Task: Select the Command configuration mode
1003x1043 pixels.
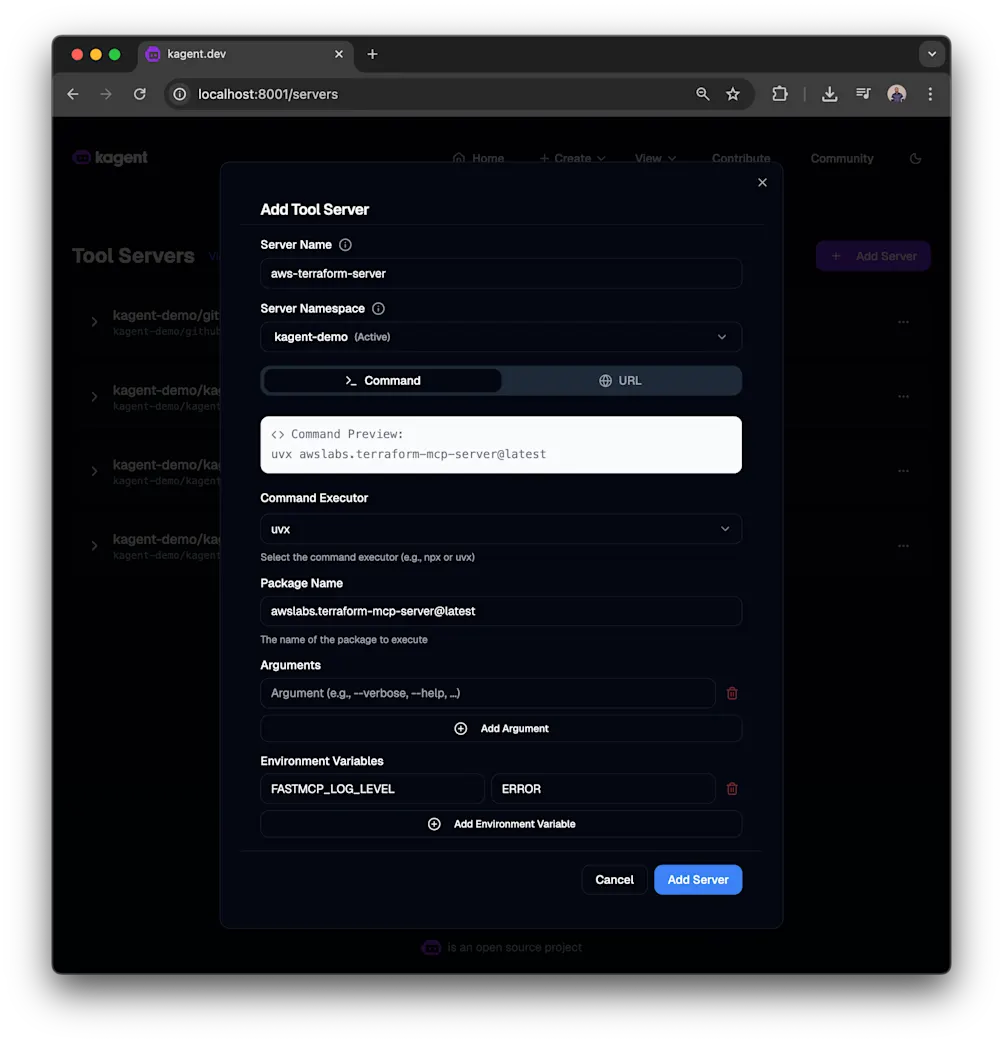Action: (381, 380)
